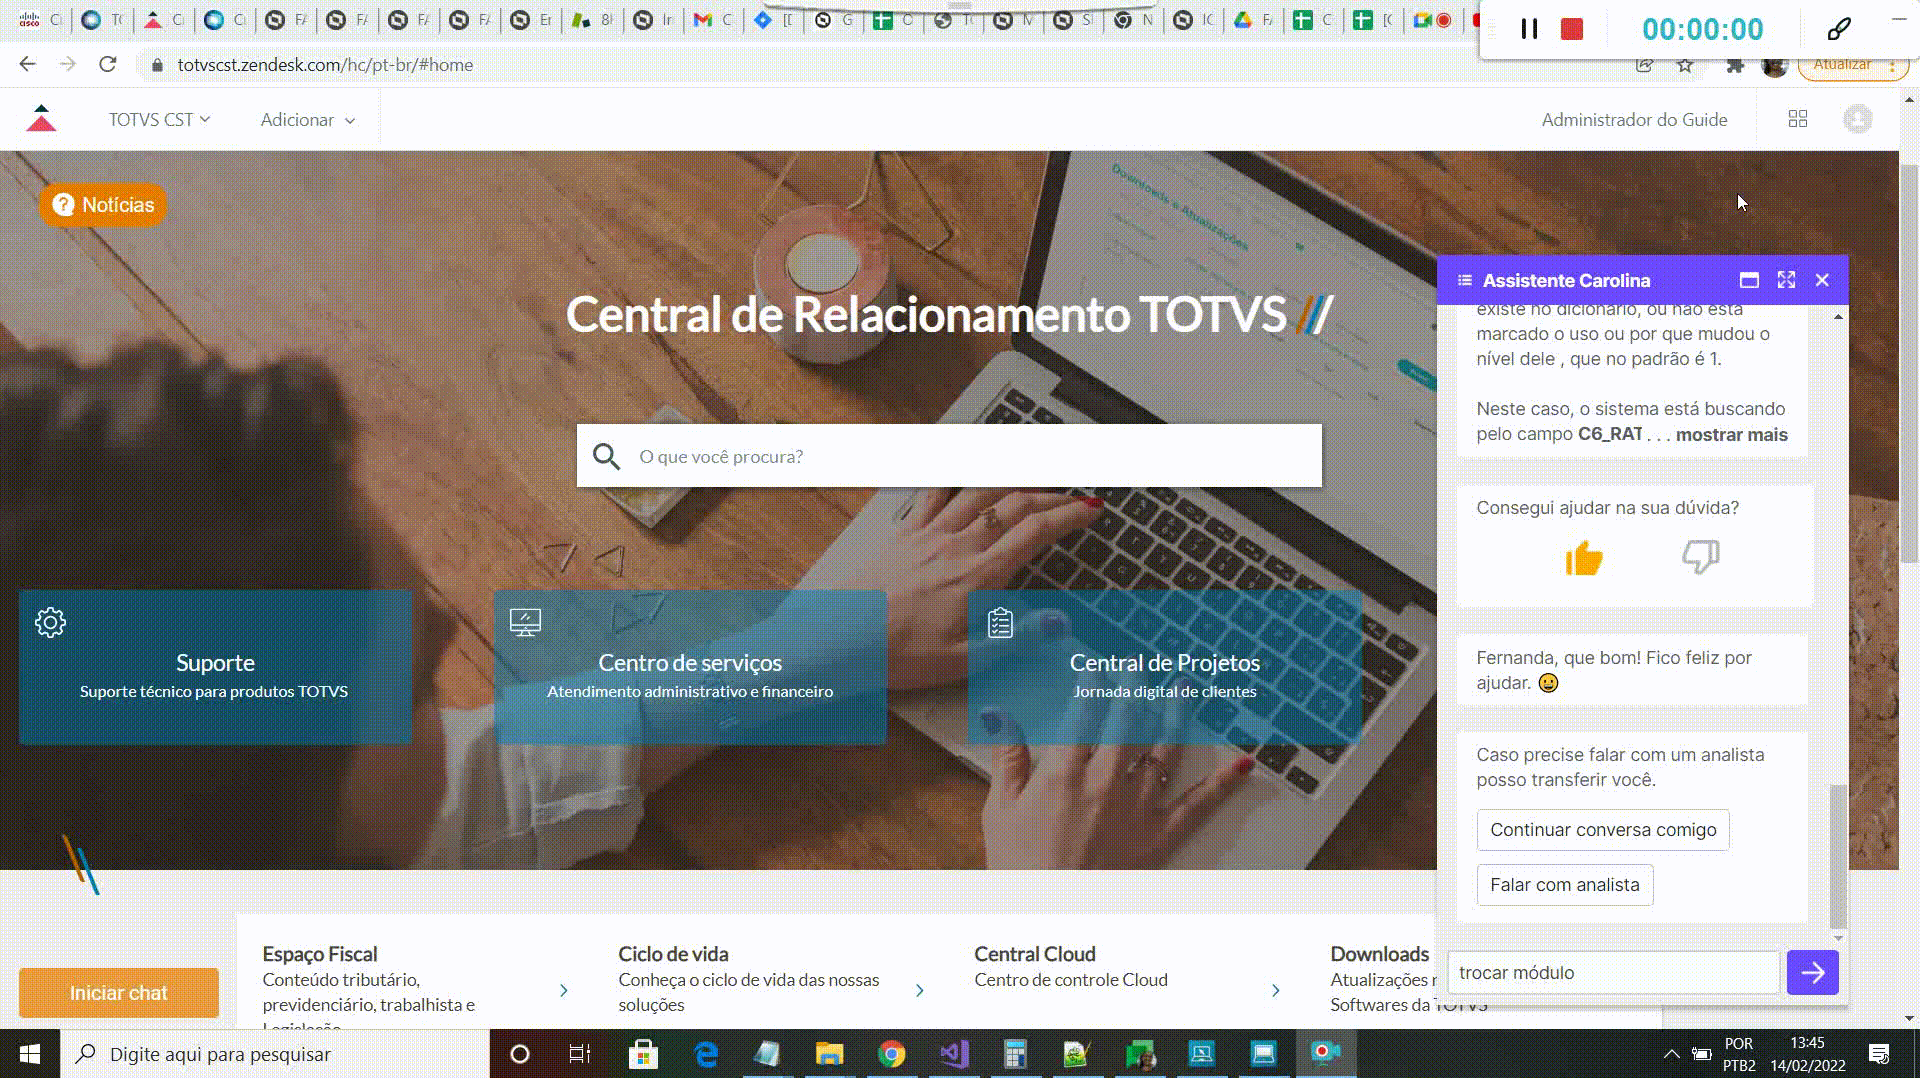Open the taskbar clock and date
1920x1078 pixels.
tap(1808, 1054)
